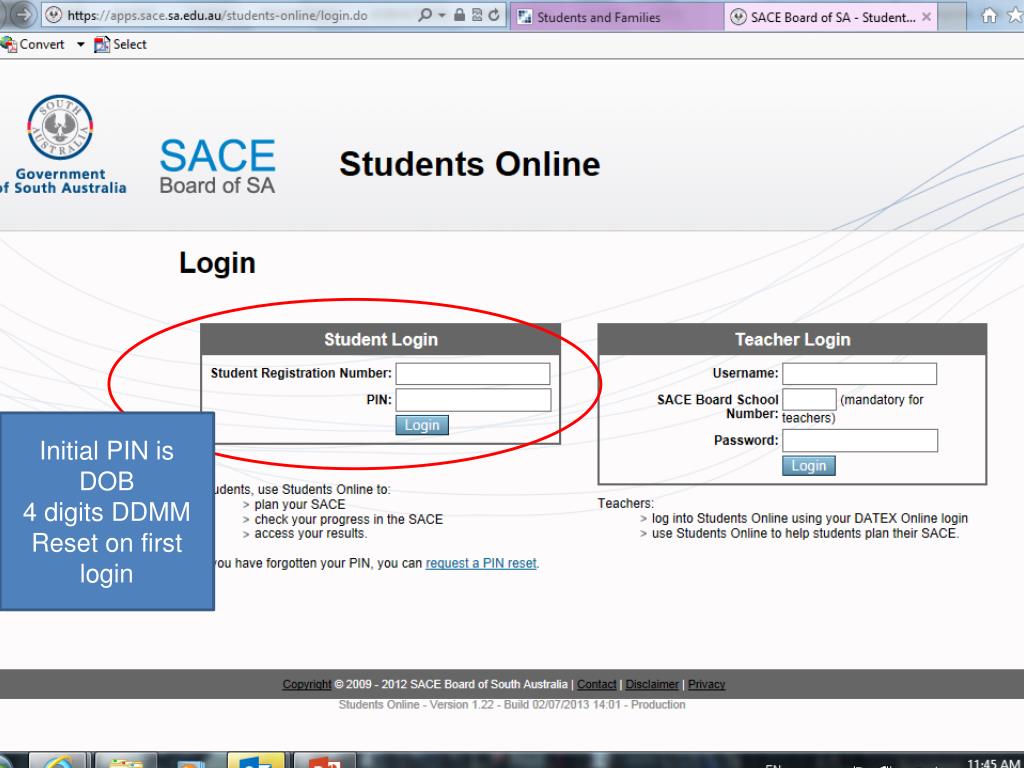
Task: Click the PowerPoint taskbar icon
Action: [x=325, y=760]
